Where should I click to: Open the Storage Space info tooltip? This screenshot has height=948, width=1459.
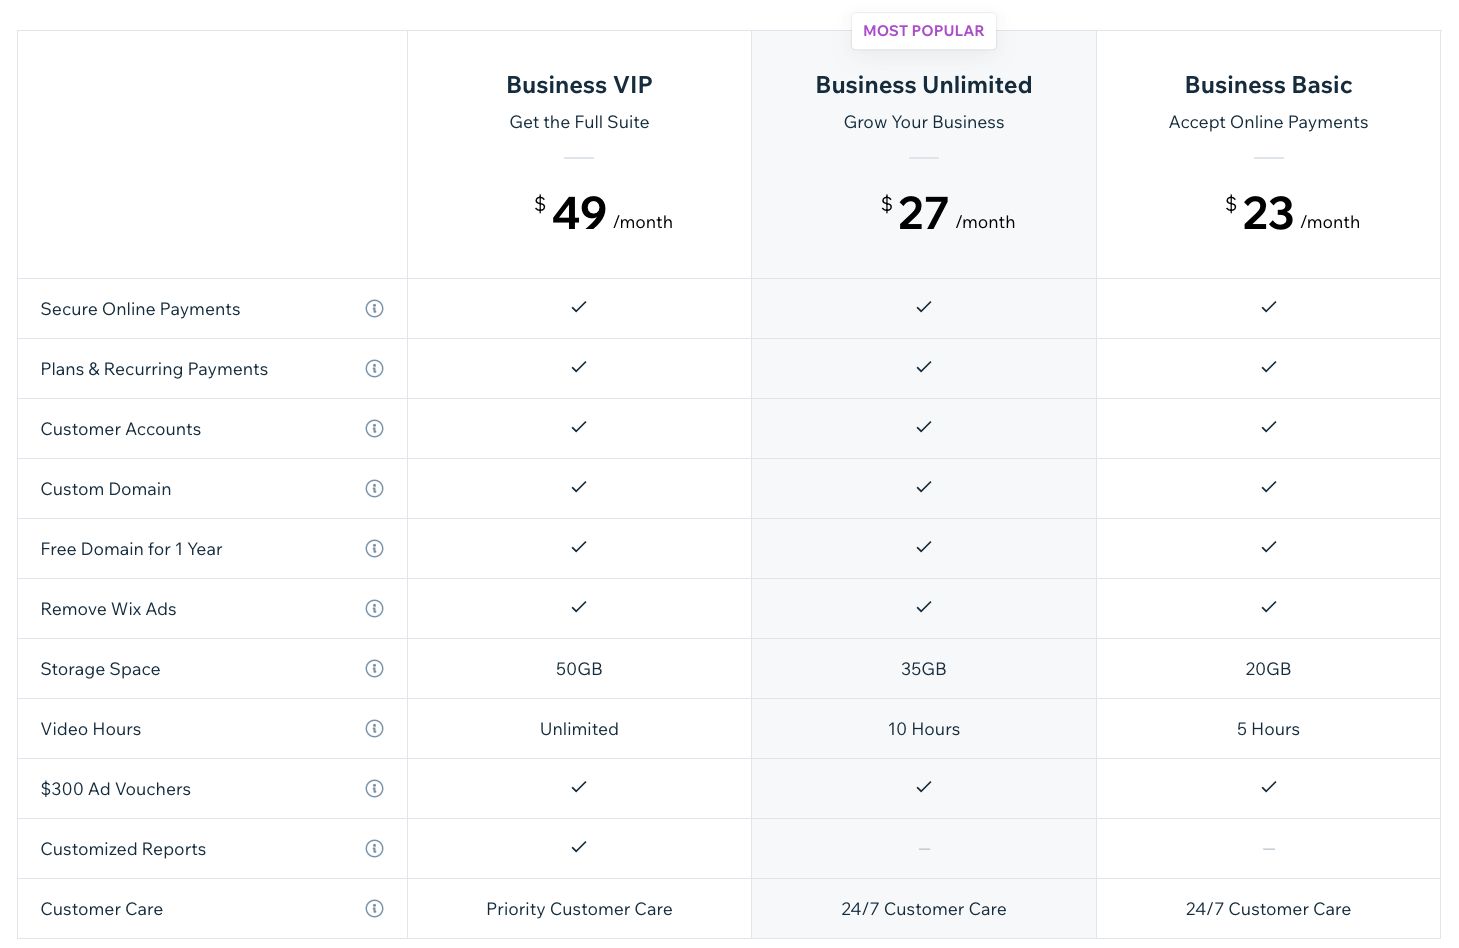pos(375,668)
